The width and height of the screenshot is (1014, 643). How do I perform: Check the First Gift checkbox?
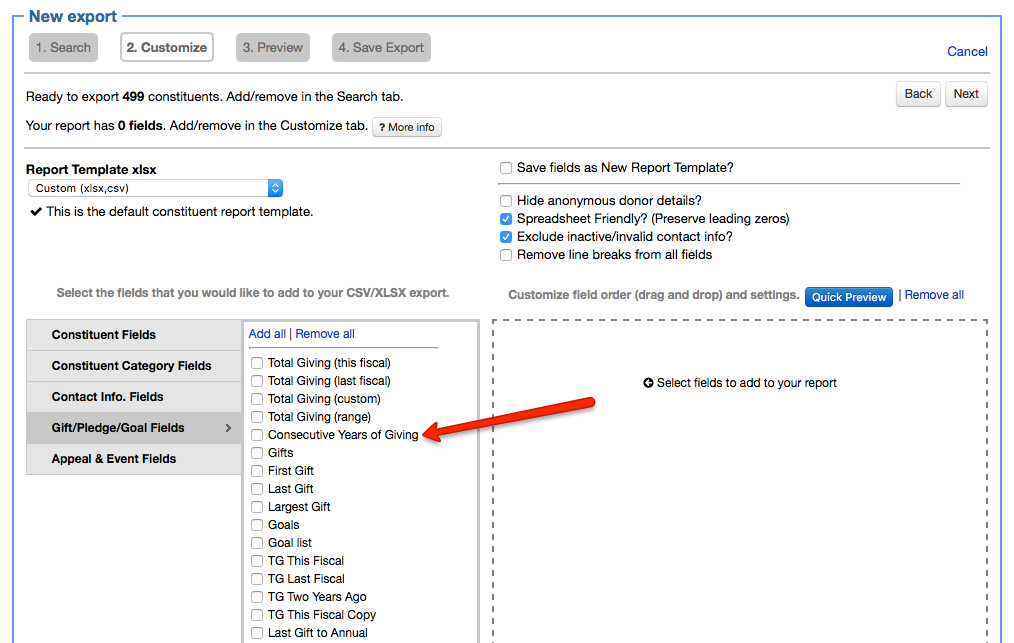pyautogui.click(x=257, y=471)
